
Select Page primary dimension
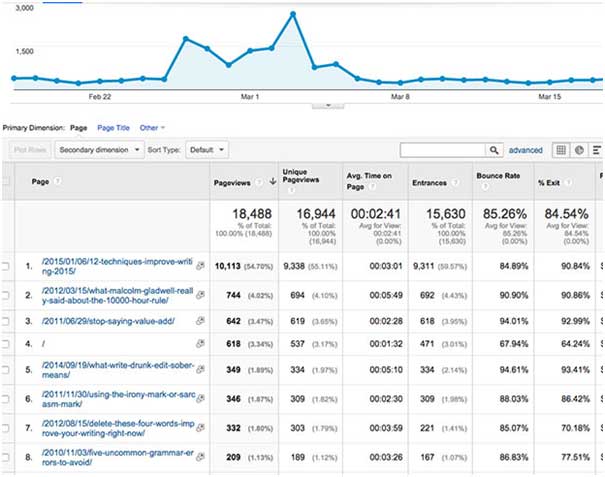tap(78, 128)
